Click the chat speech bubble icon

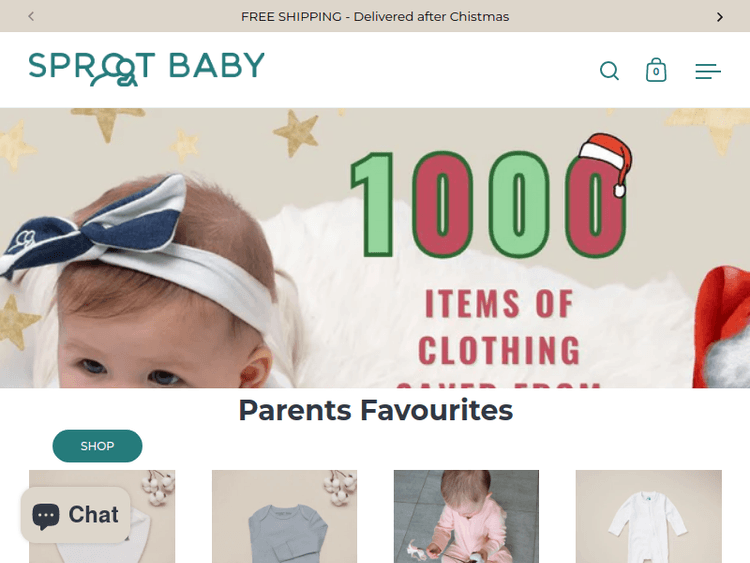click(x=46, y=515)
